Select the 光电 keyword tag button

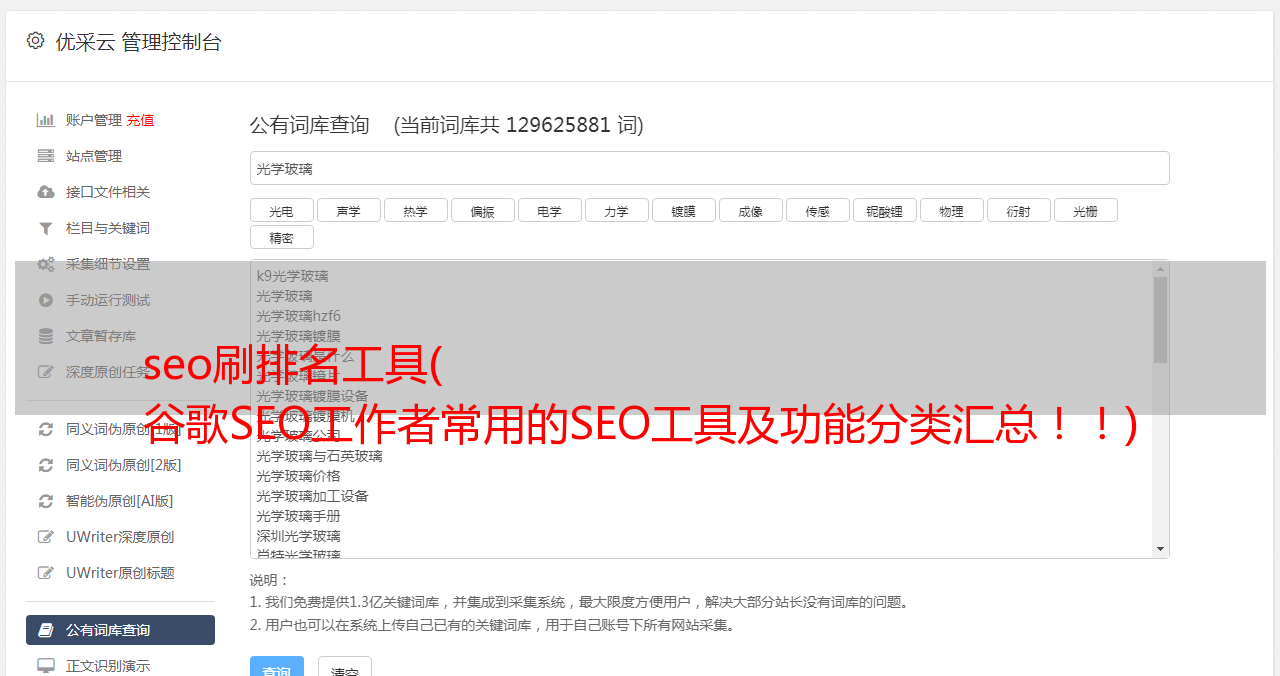[x=281, y=210]
